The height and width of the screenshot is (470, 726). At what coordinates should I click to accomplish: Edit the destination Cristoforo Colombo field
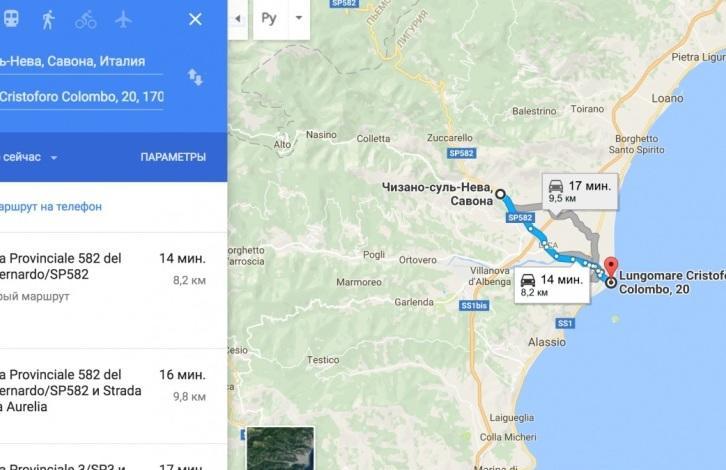pyautogui.click(x=81, y=97)
